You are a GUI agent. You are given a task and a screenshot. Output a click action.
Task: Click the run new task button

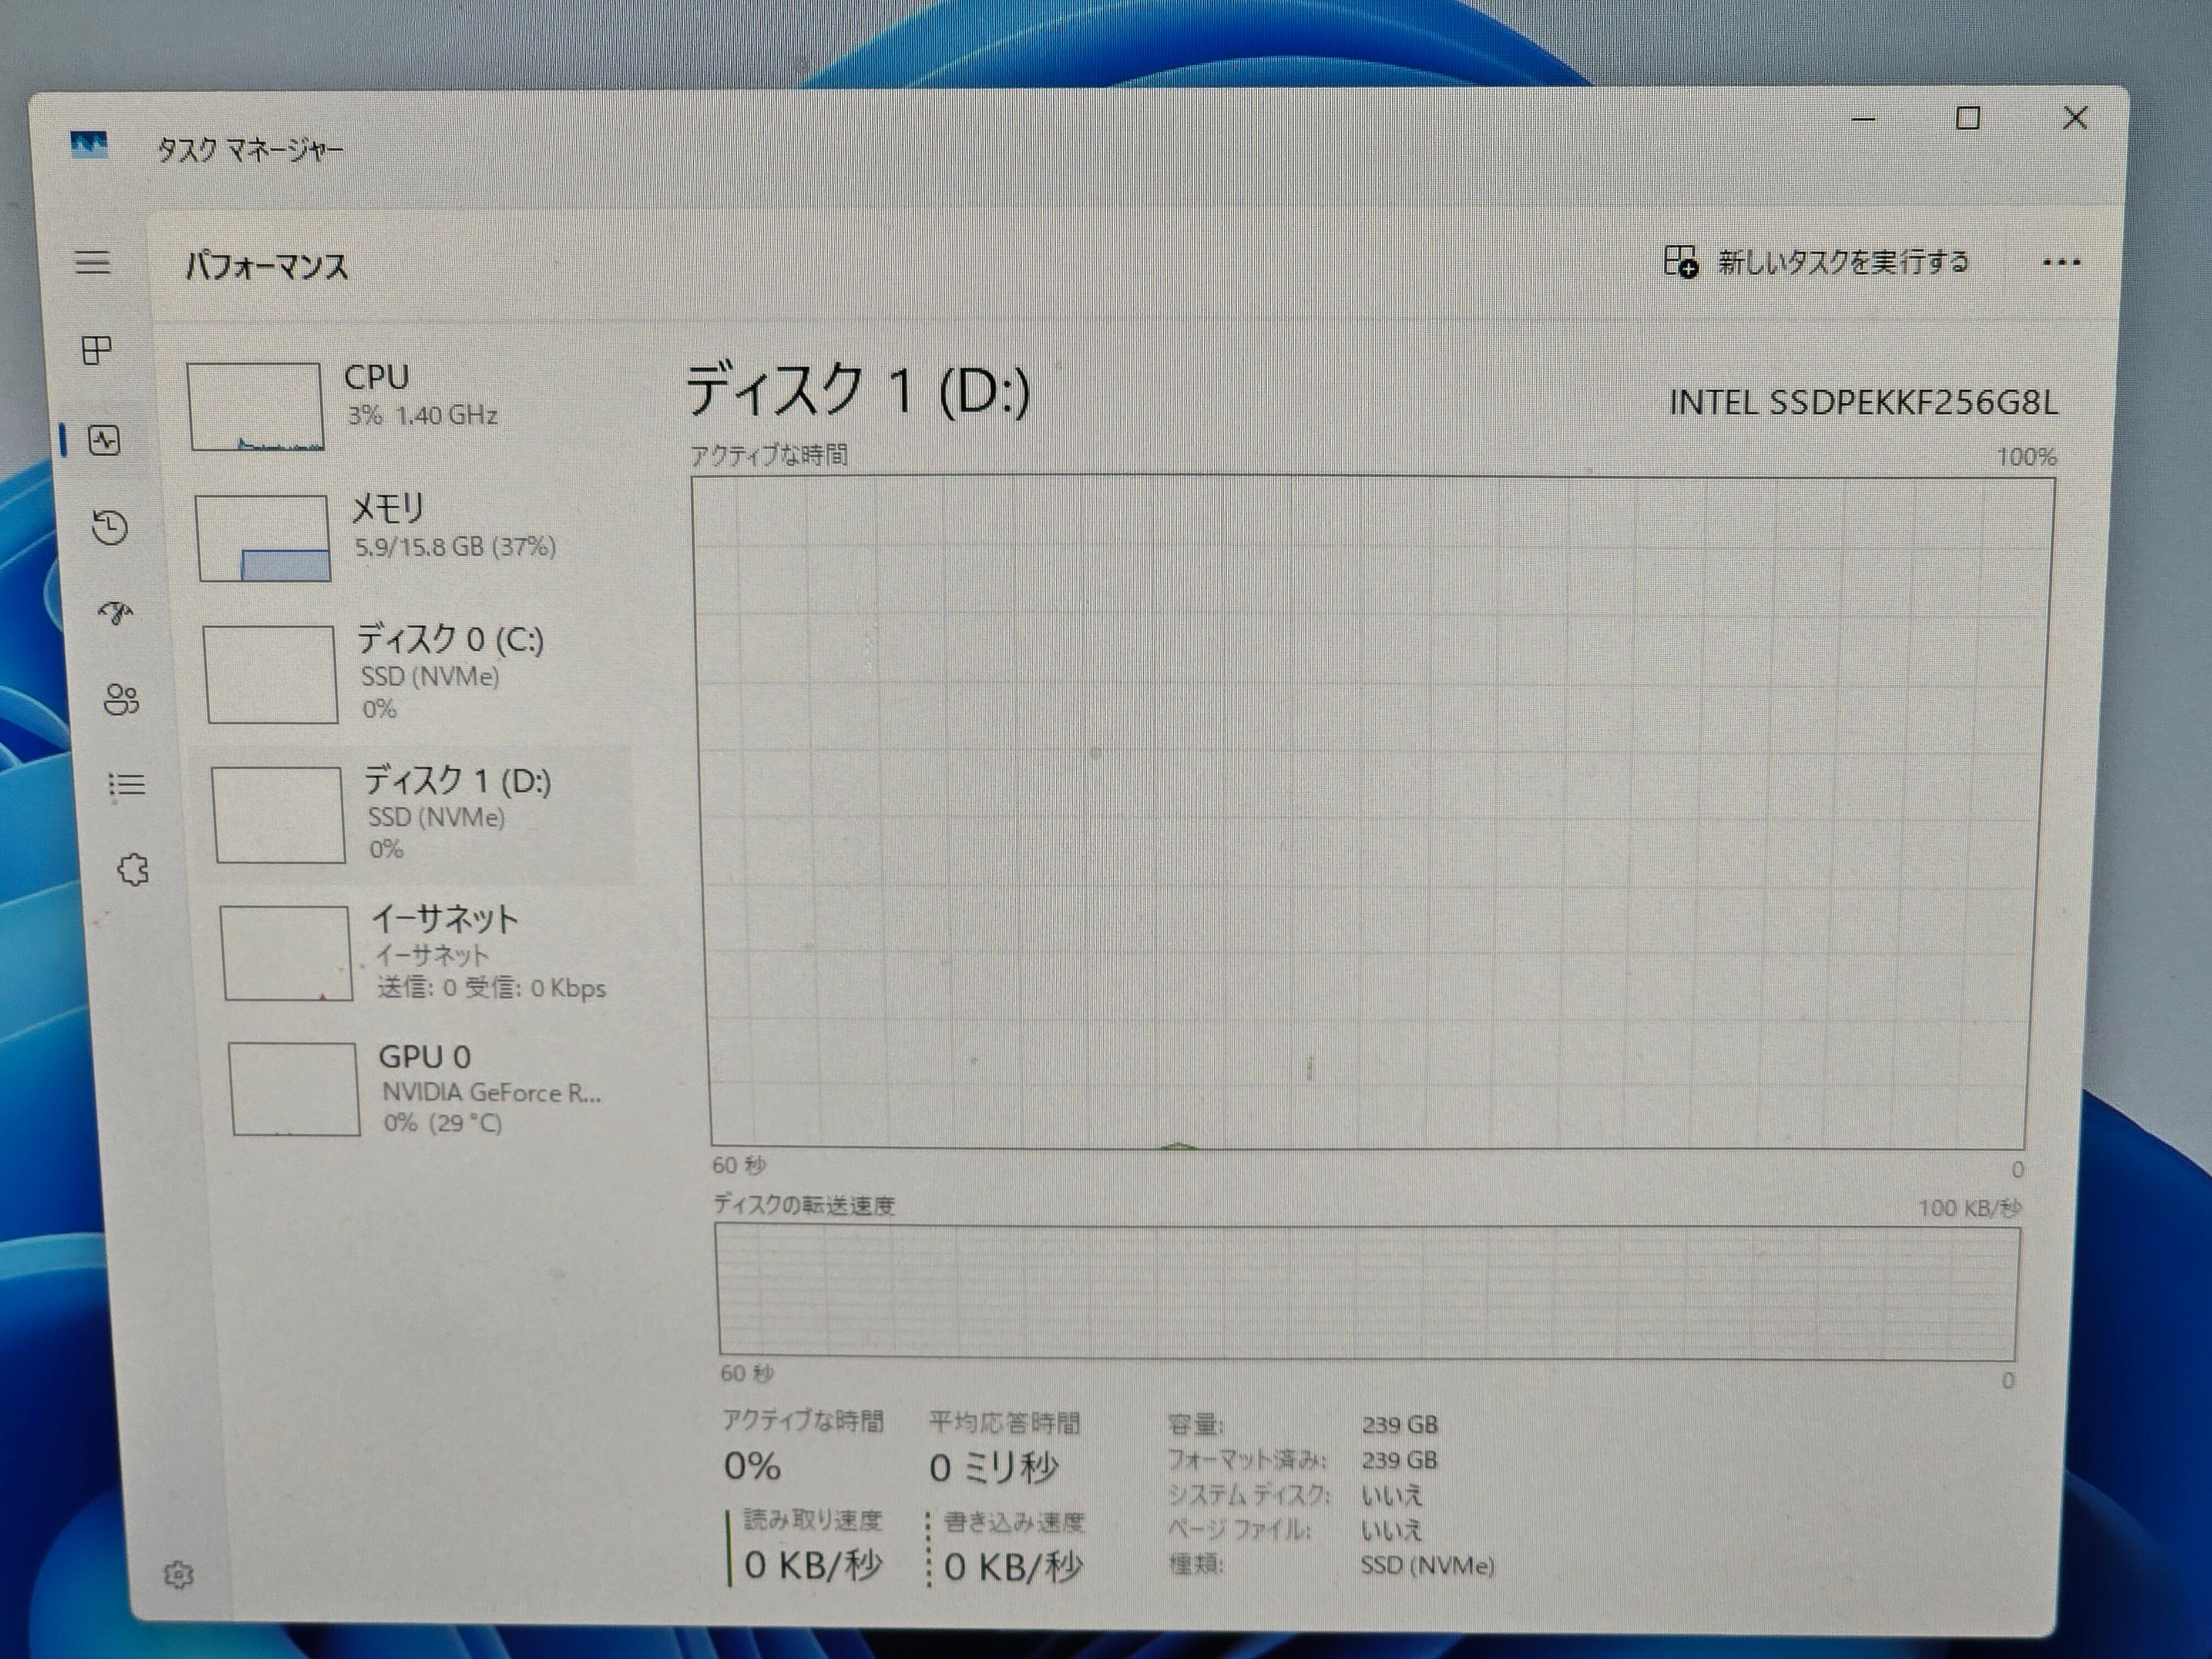(x=1816, y=262)
